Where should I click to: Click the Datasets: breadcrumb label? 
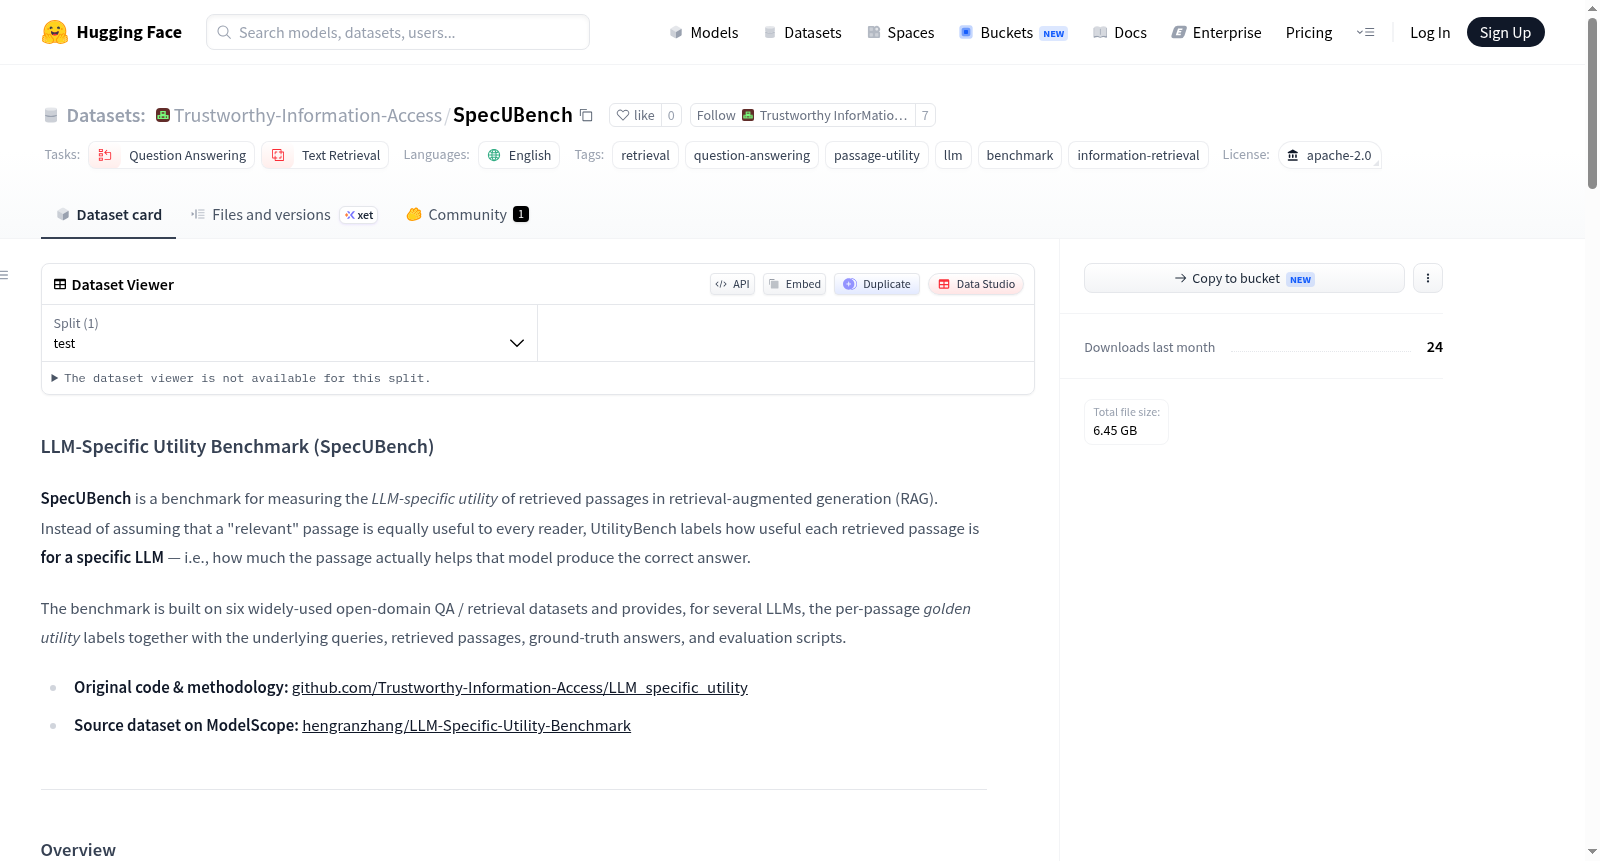[106, 115]
